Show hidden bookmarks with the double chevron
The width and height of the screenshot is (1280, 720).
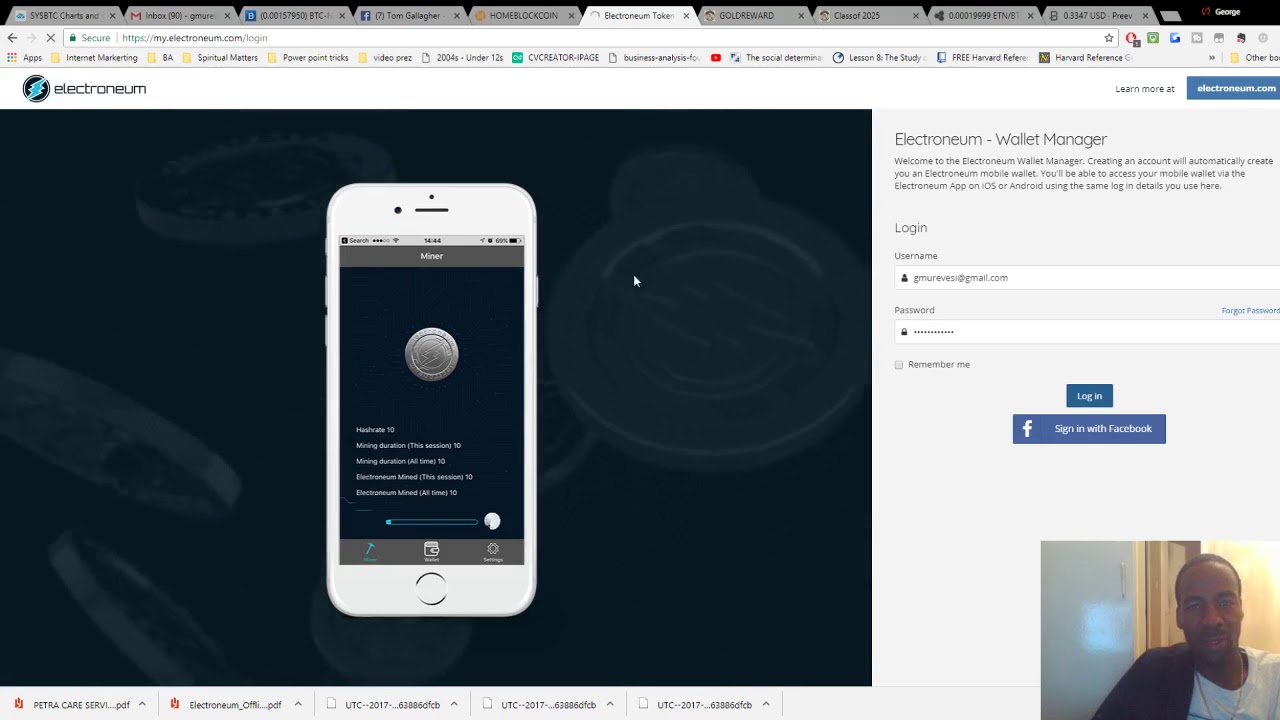(x=1212, y=58)
